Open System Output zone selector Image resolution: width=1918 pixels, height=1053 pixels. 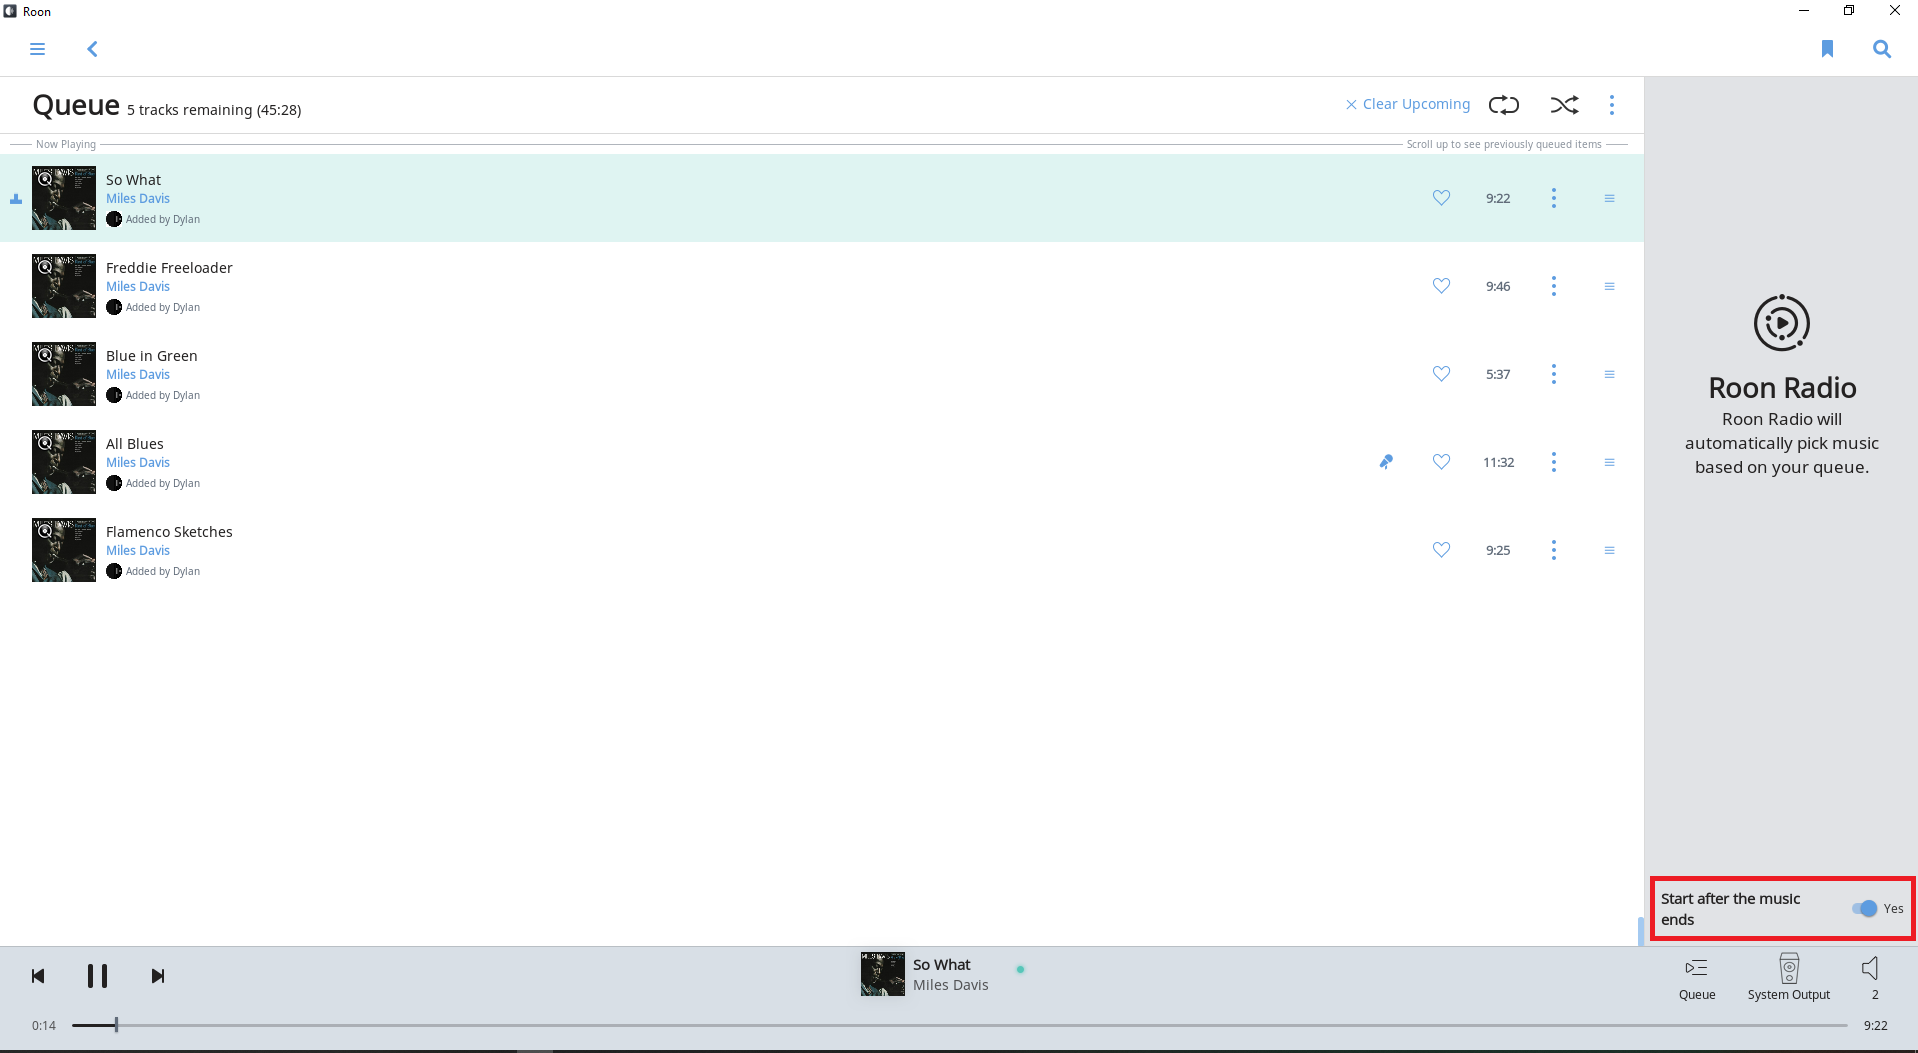coord(1789,977)
